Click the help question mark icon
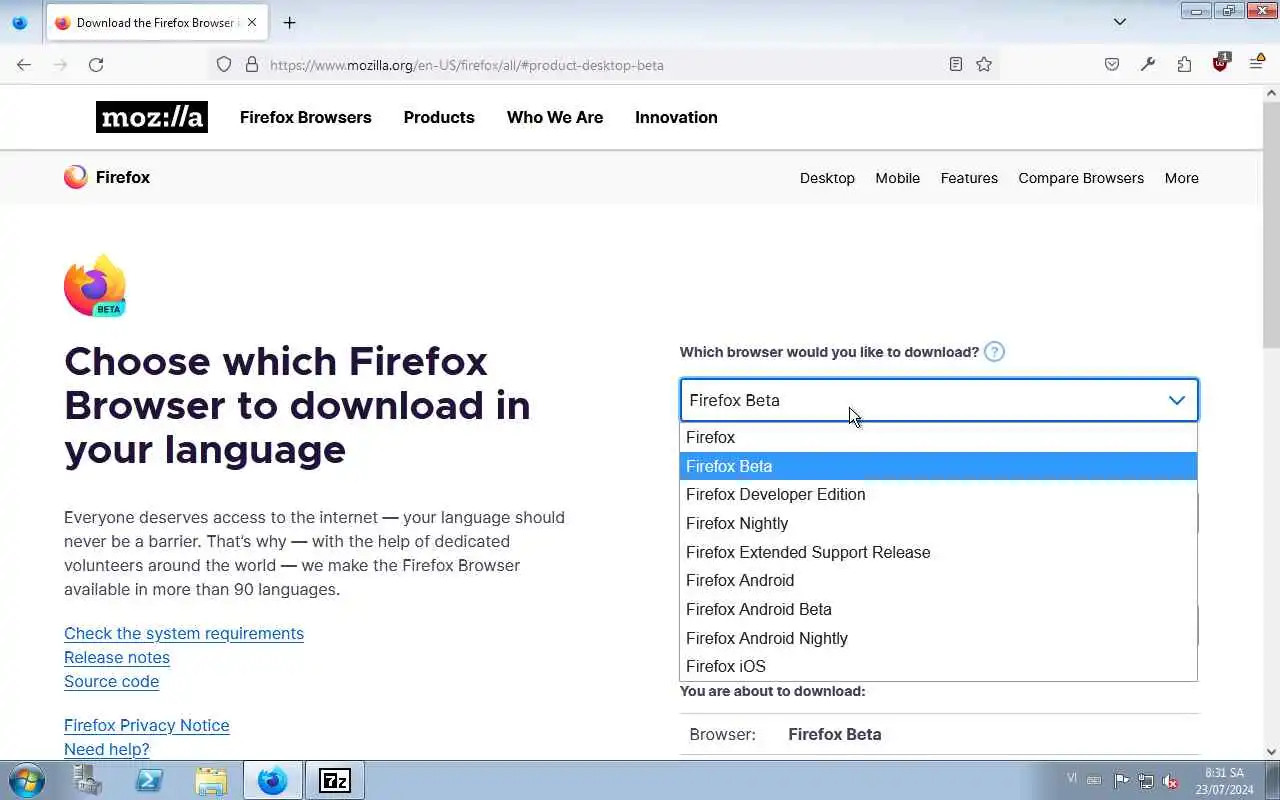 point(994,352)
